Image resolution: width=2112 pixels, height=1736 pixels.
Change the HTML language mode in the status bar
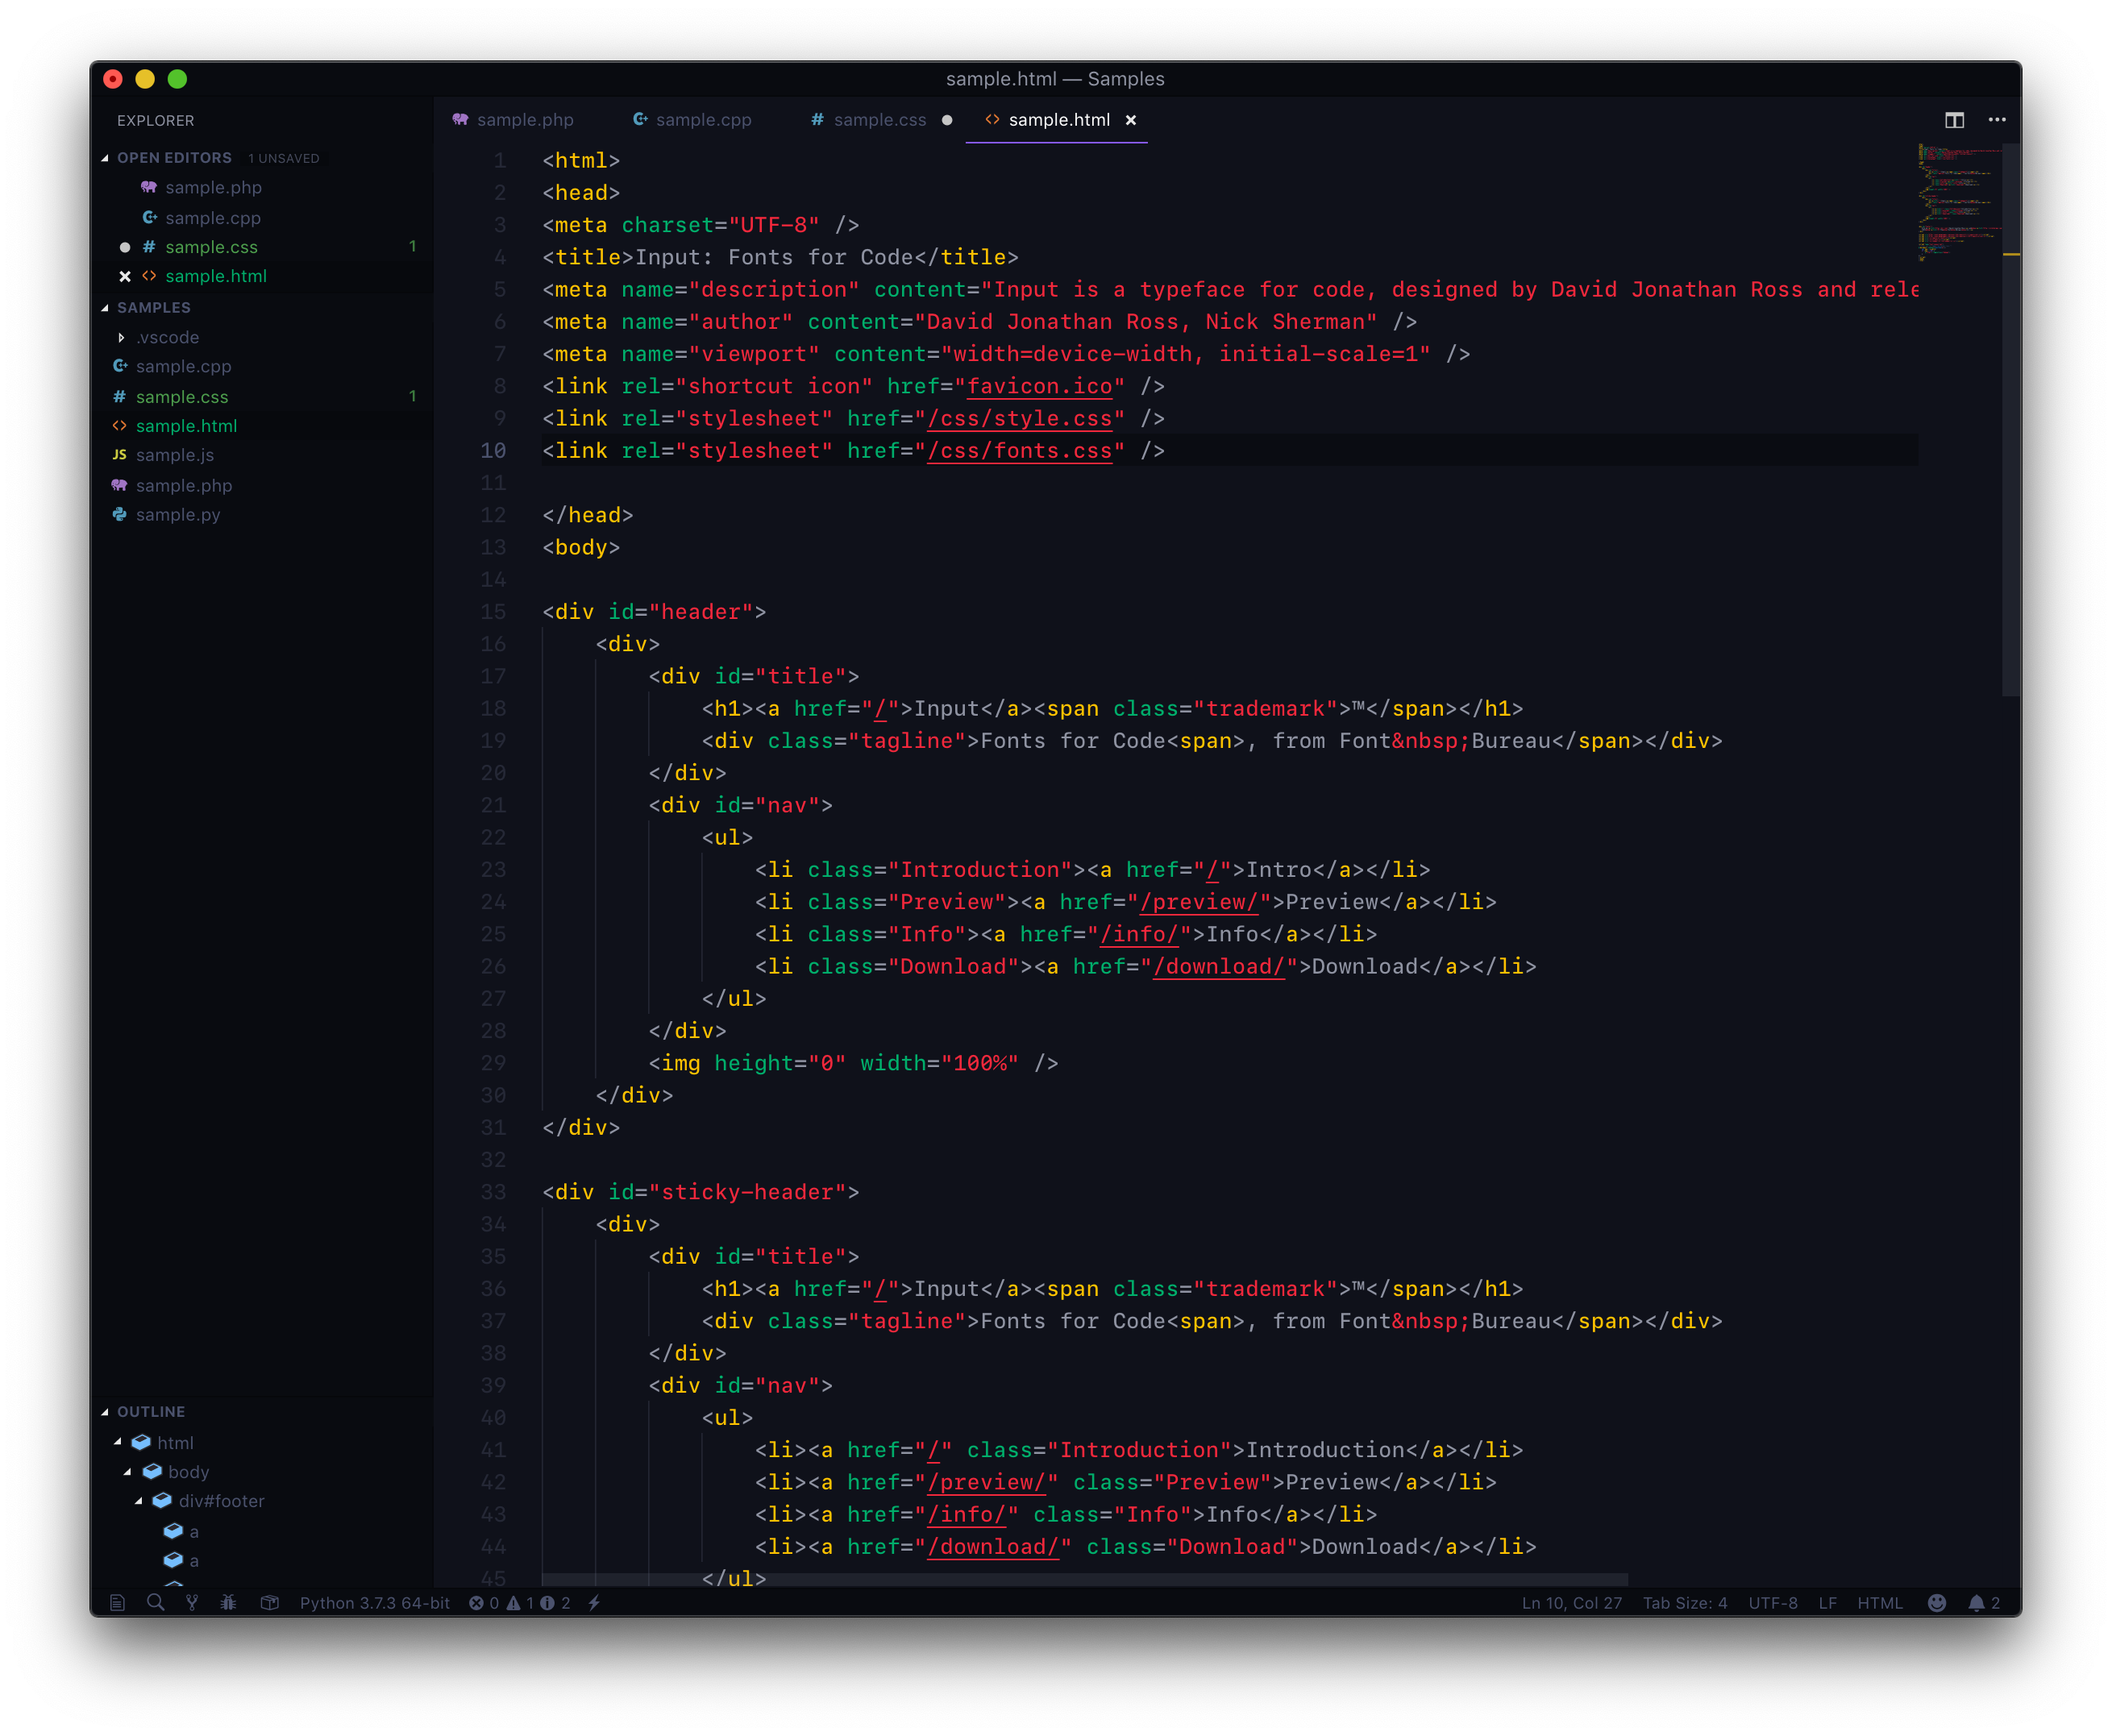pos(1879,1602)
